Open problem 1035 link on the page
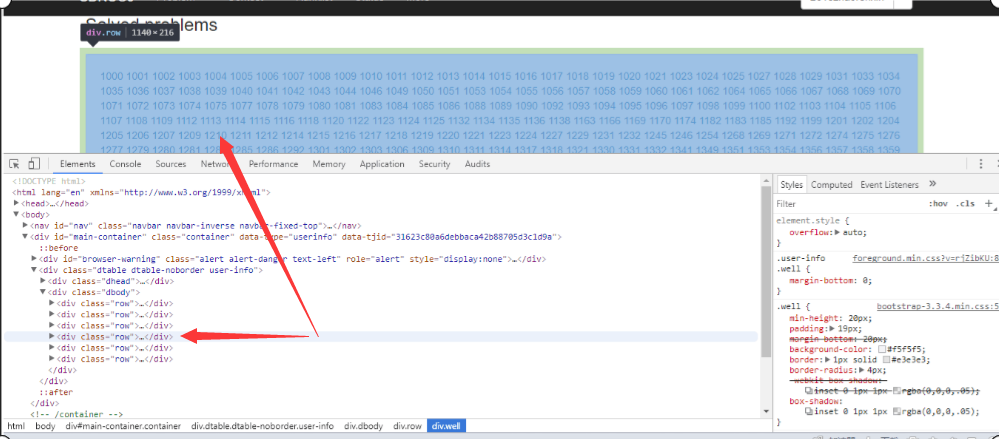Image resolution: width=999 pixels, height=439 pixels. click(x=111, y=91)
